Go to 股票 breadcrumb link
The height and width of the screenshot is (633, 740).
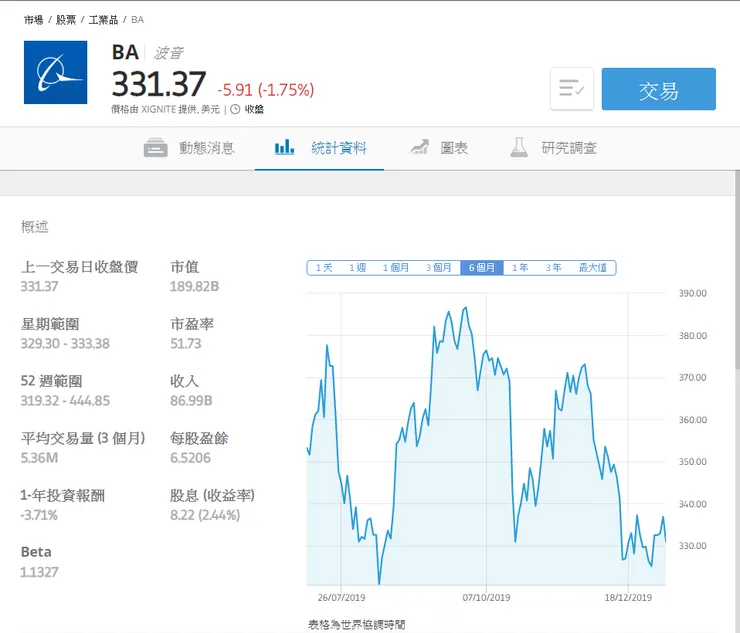pyautogui.click(x=66, y=20)
